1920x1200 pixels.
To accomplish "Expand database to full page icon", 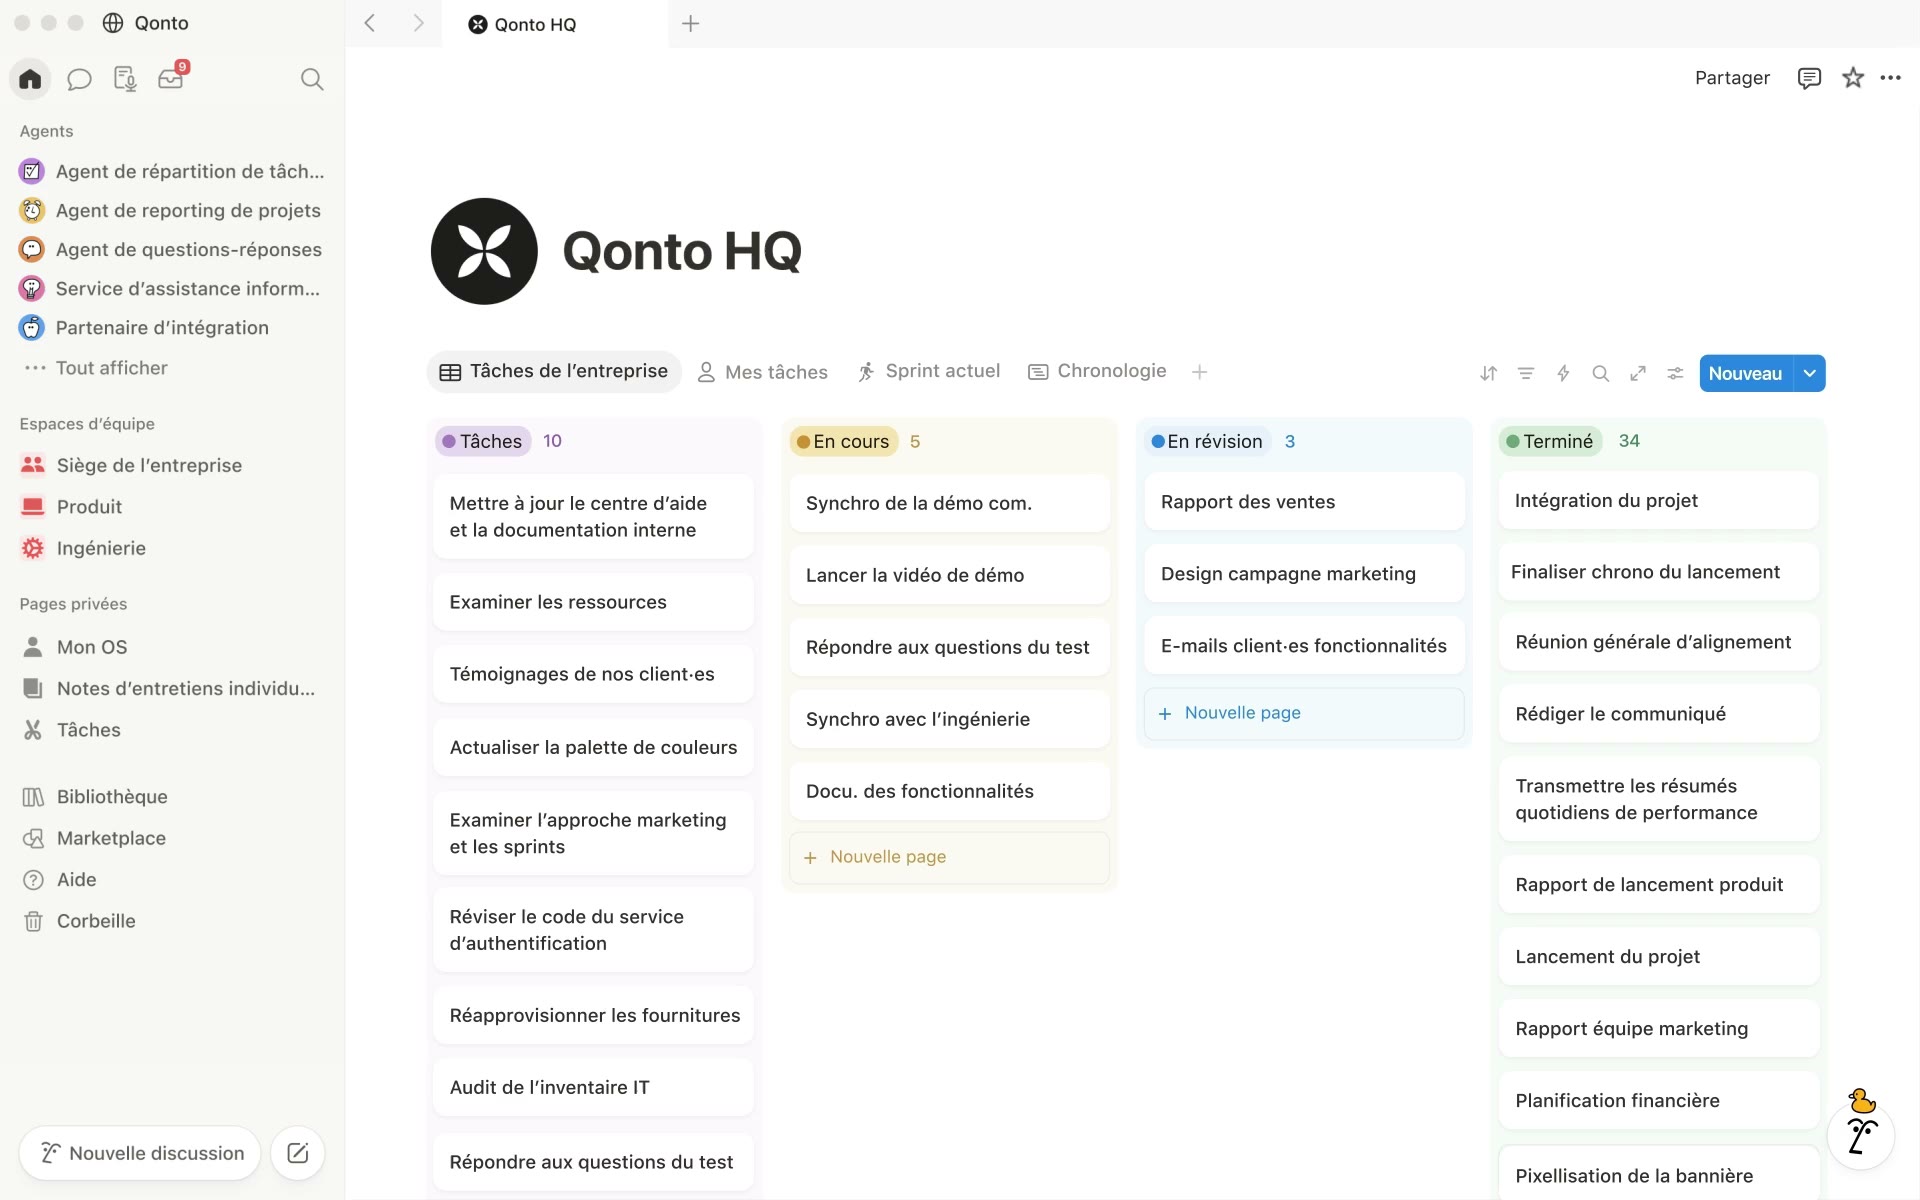I will click(x=1638, y=373).
